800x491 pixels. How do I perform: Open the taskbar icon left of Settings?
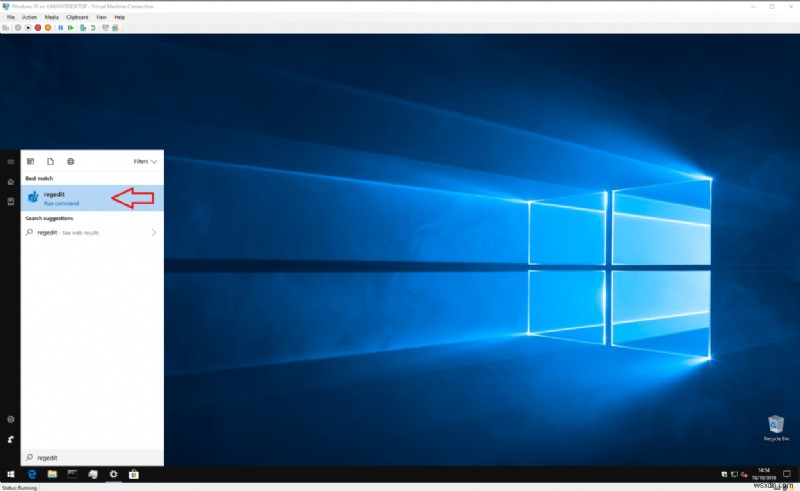pyautogui.click(x=93, y=474)
